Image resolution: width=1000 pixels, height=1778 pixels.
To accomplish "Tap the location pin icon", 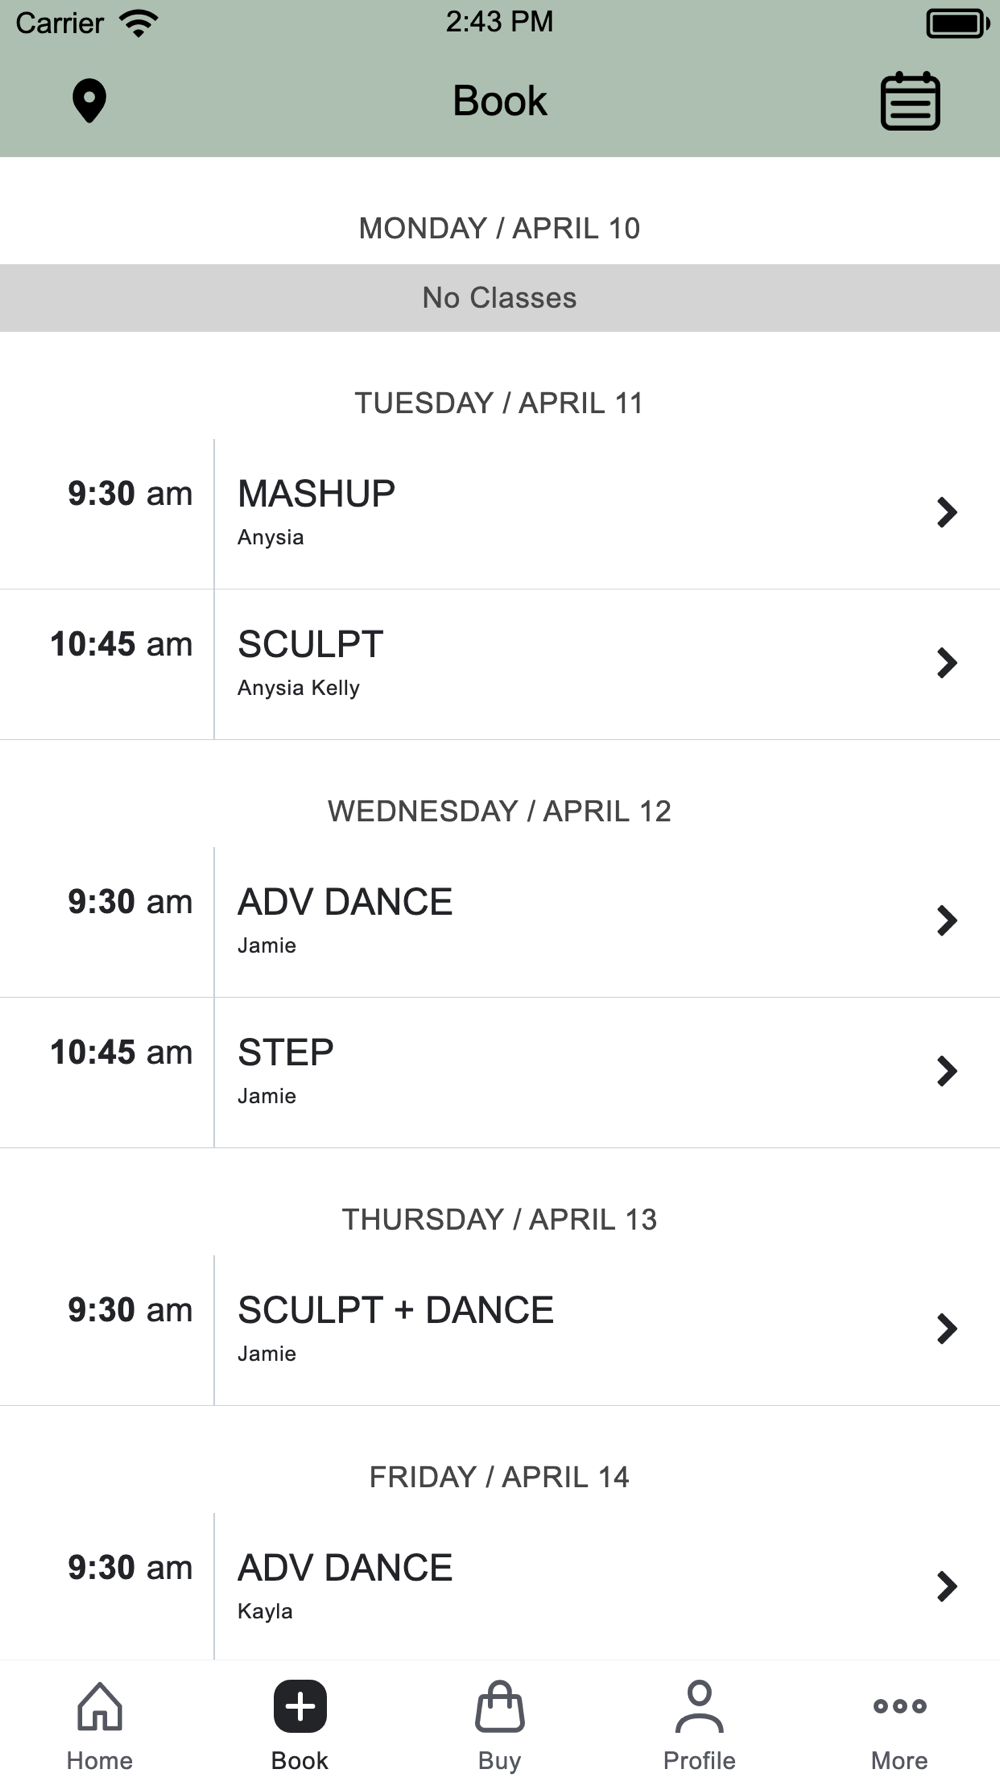I will coord(89,101).
